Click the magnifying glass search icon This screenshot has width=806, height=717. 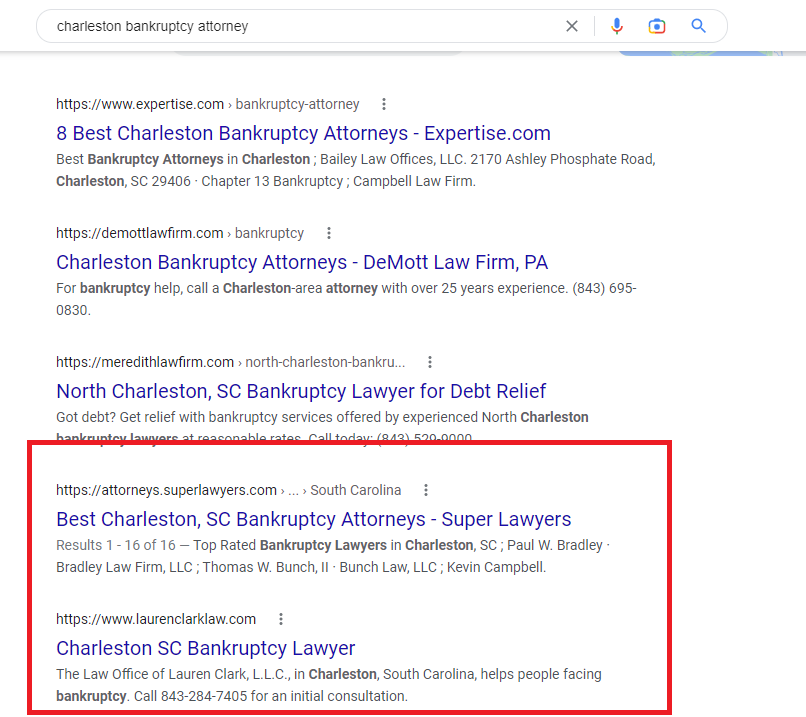coord(698,26)
